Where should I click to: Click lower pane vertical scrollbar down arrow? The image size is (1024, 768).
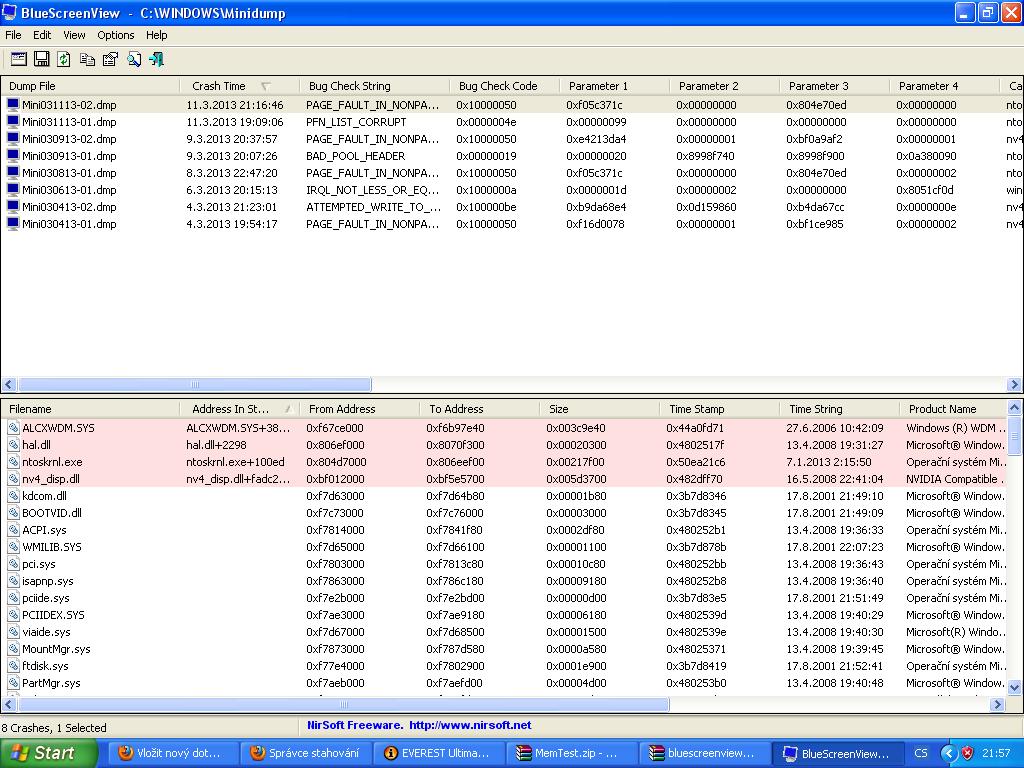[1014, 687]
